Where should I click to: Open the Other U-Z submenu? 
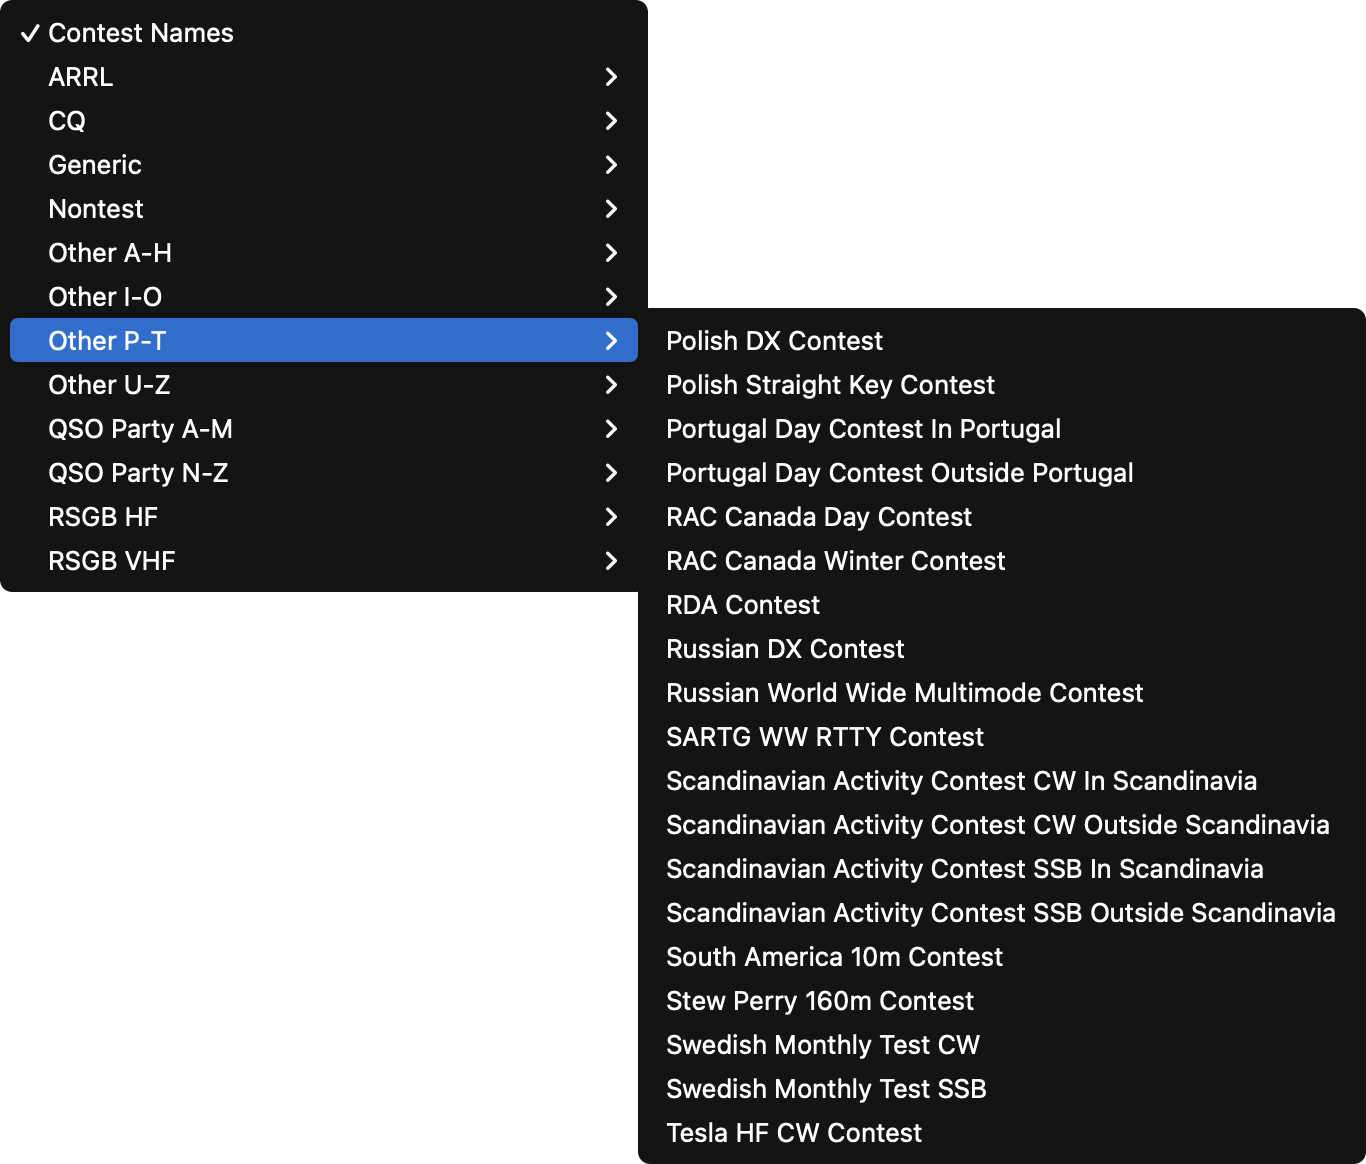tap(324, 385)
